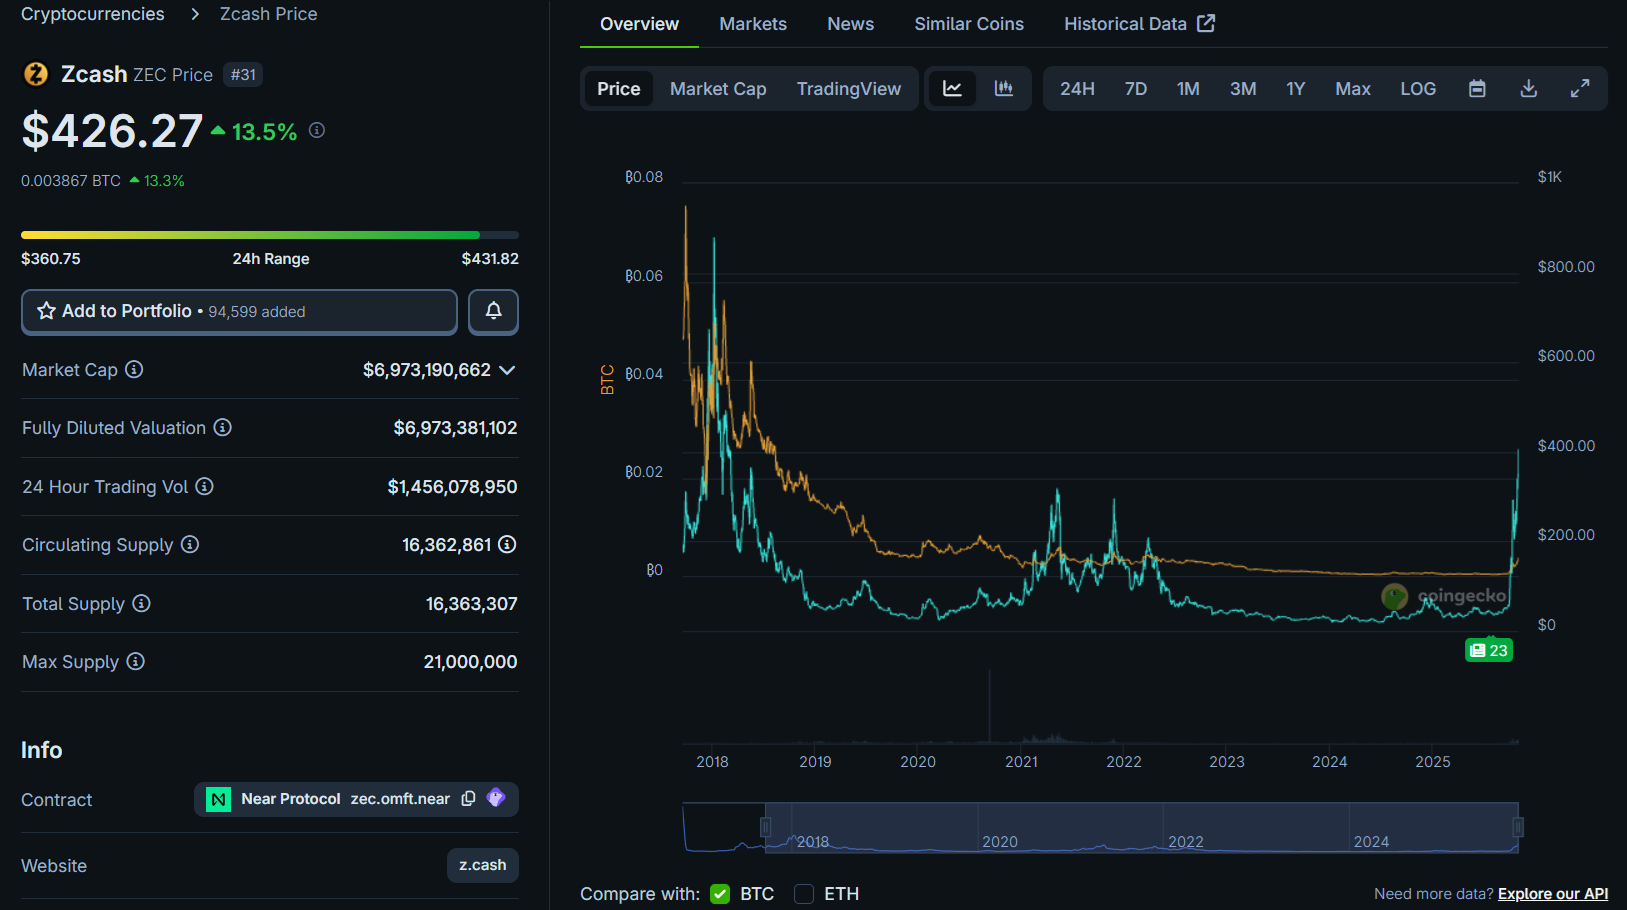1627x910 pixels.
Task: Toggle LOG scale on chart
Action: tap(1417, 89)
